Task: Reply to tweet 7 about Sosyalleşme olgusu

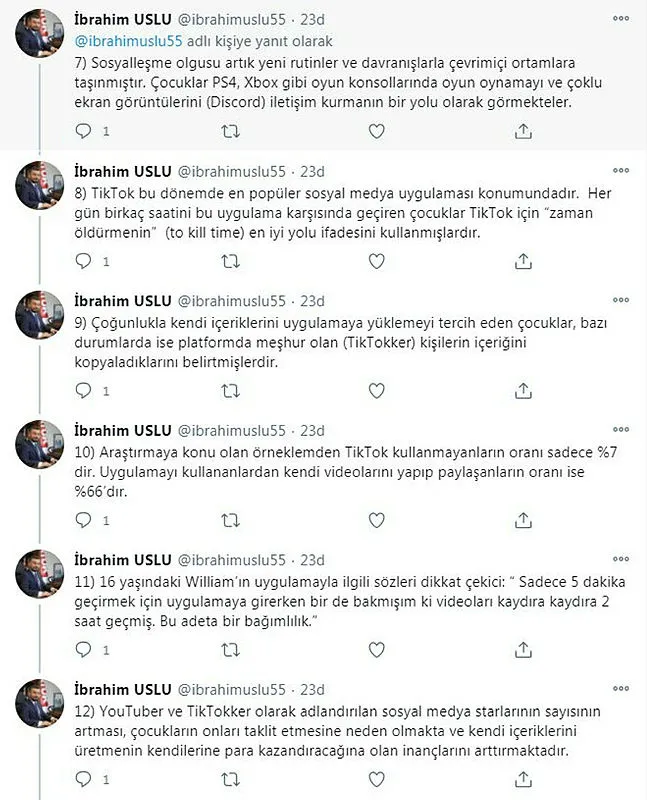Action: click(84, 130)
